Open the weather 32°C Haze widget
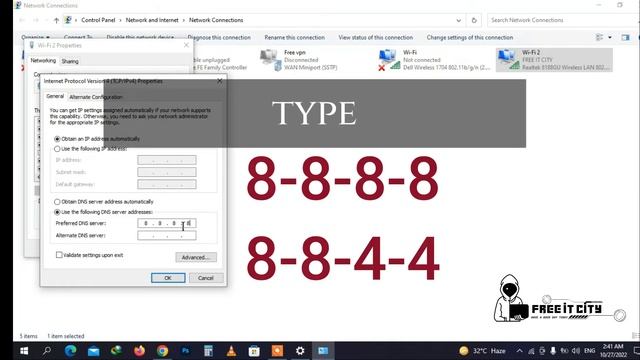The width and height of the screenshot is (640, 360). click(x=482, y=351)
